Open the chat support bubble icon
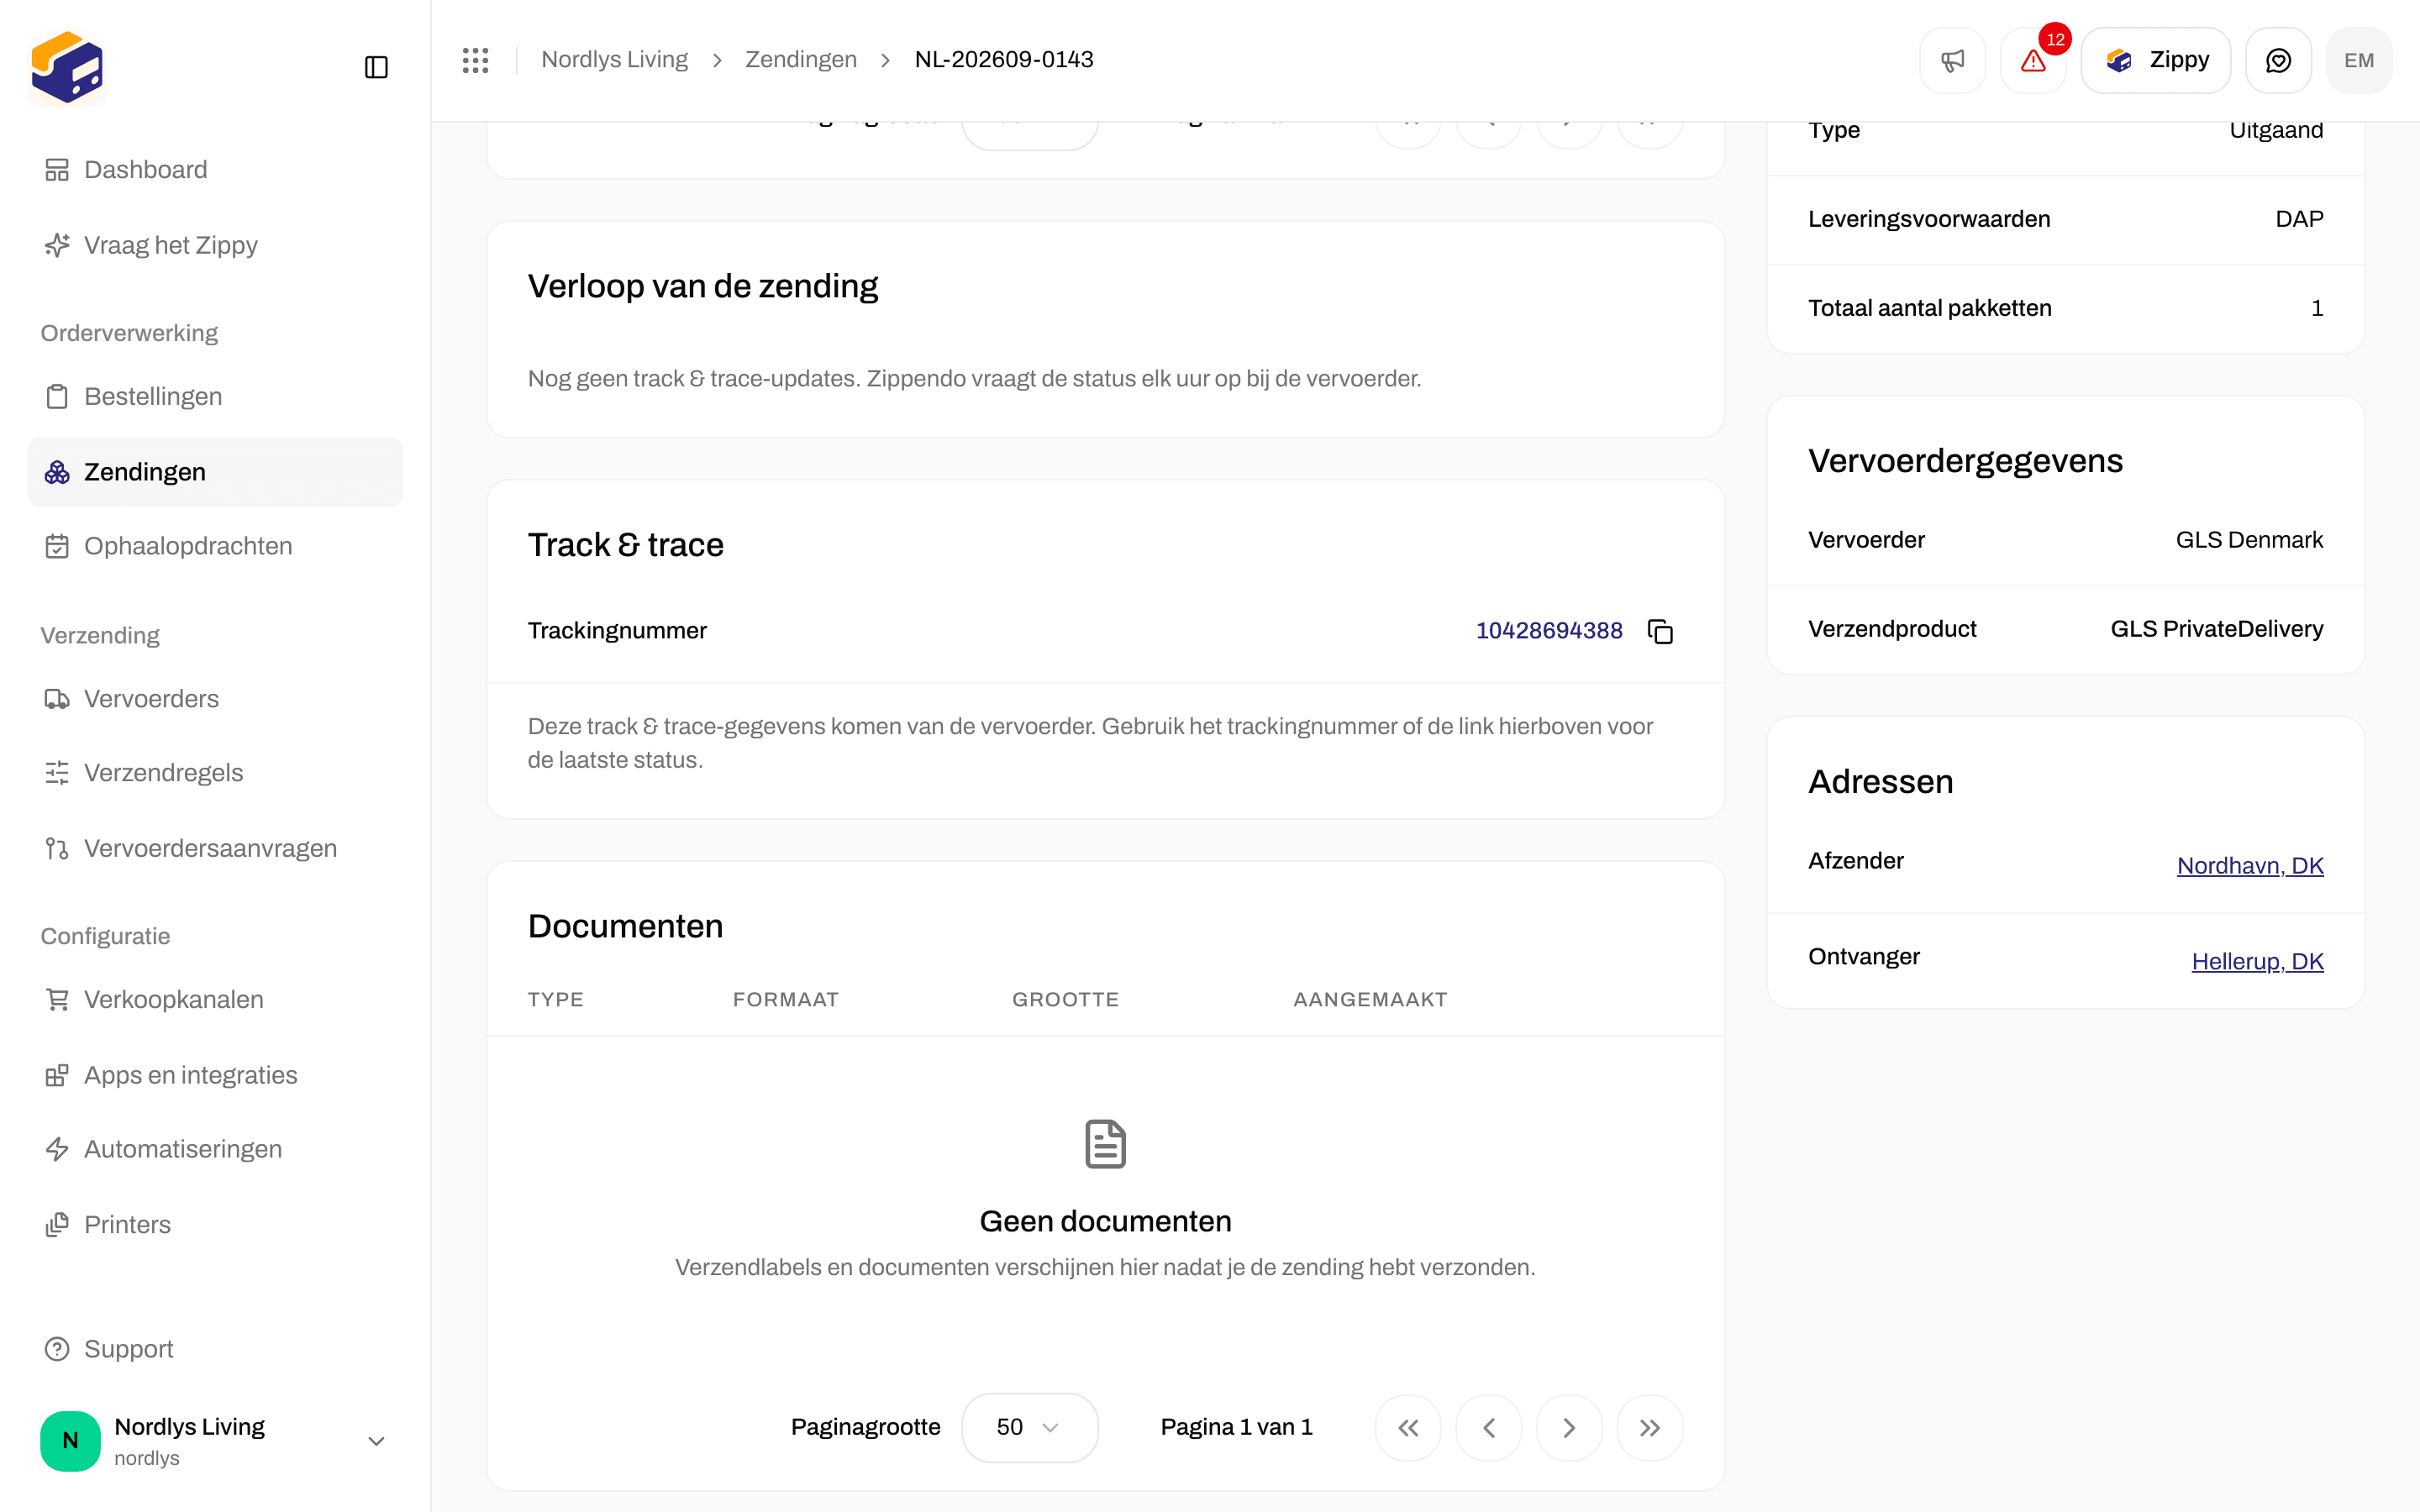Screen dimensions: 2420x1512 [x=2278, y=60]
